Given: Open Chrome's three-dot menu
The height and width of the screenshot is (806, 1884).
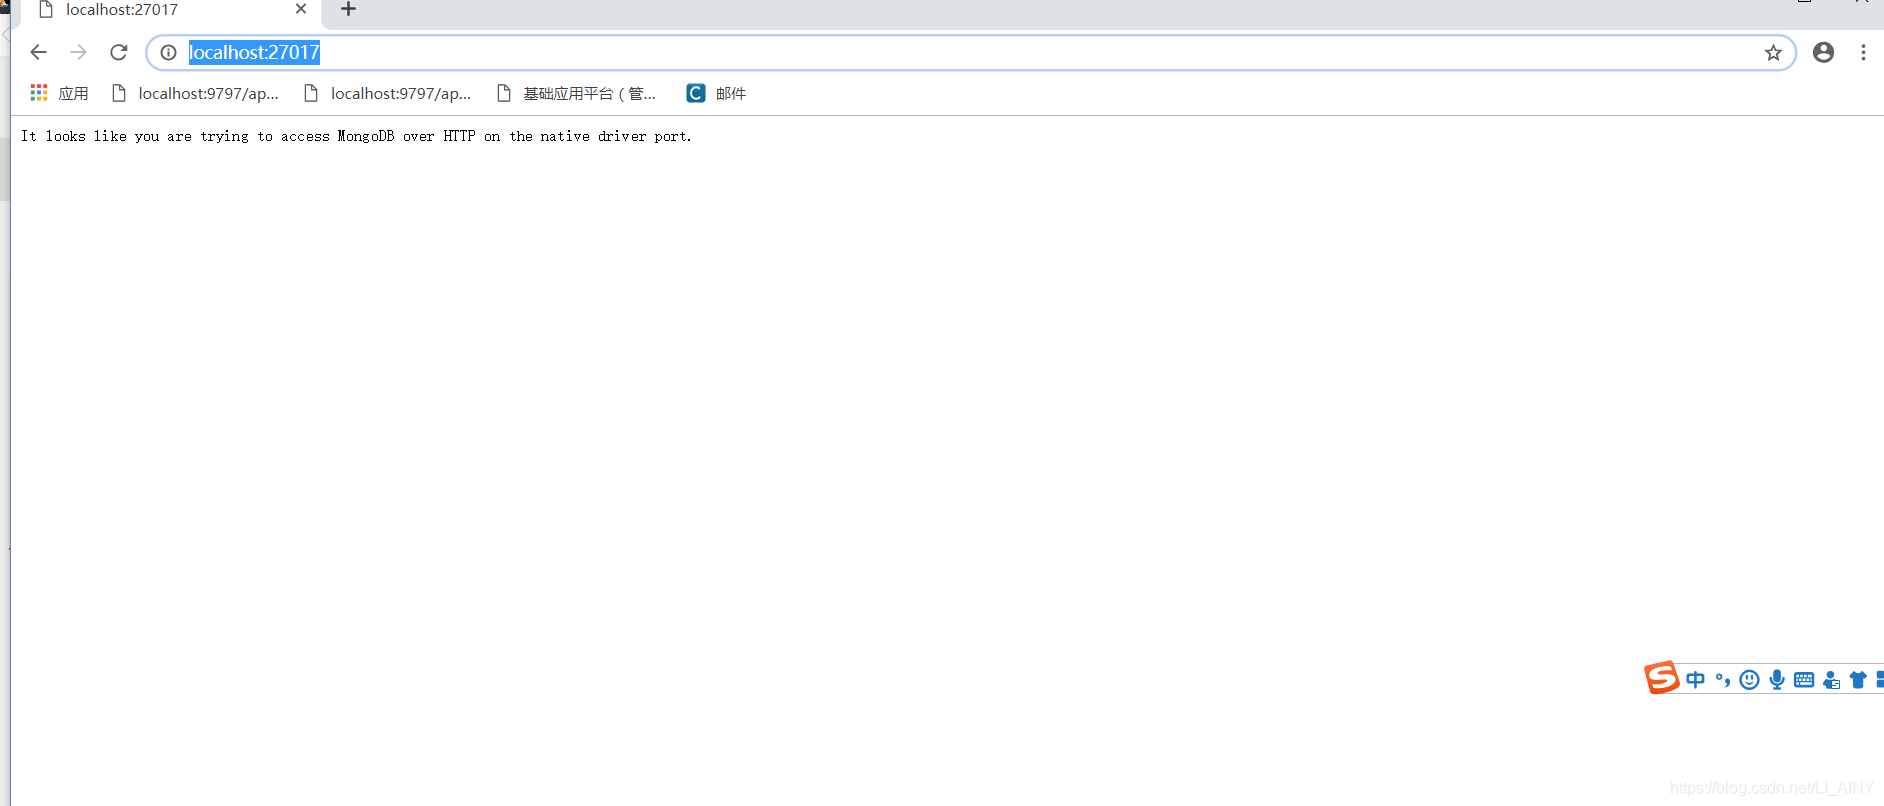Looking at the screenshot, I should [x=1863, y=52].
